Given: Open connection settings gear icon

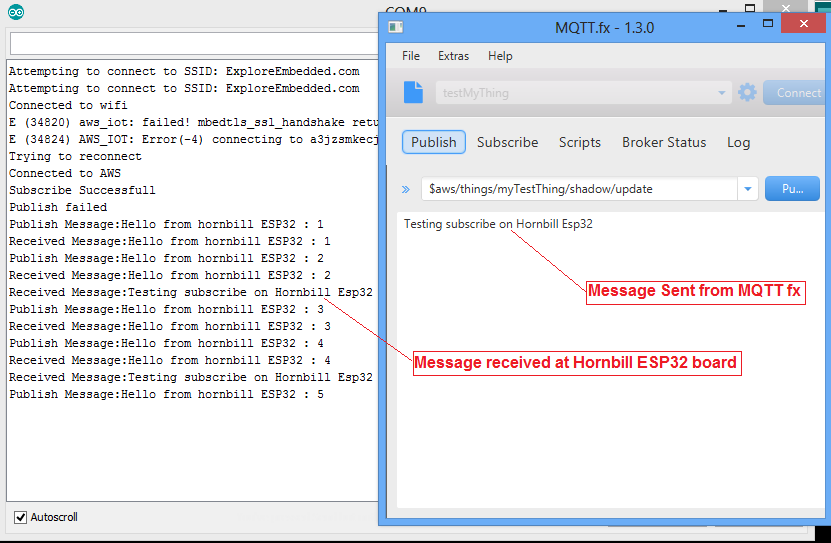Looking at the screenshot, I should (x=747, y=93).
